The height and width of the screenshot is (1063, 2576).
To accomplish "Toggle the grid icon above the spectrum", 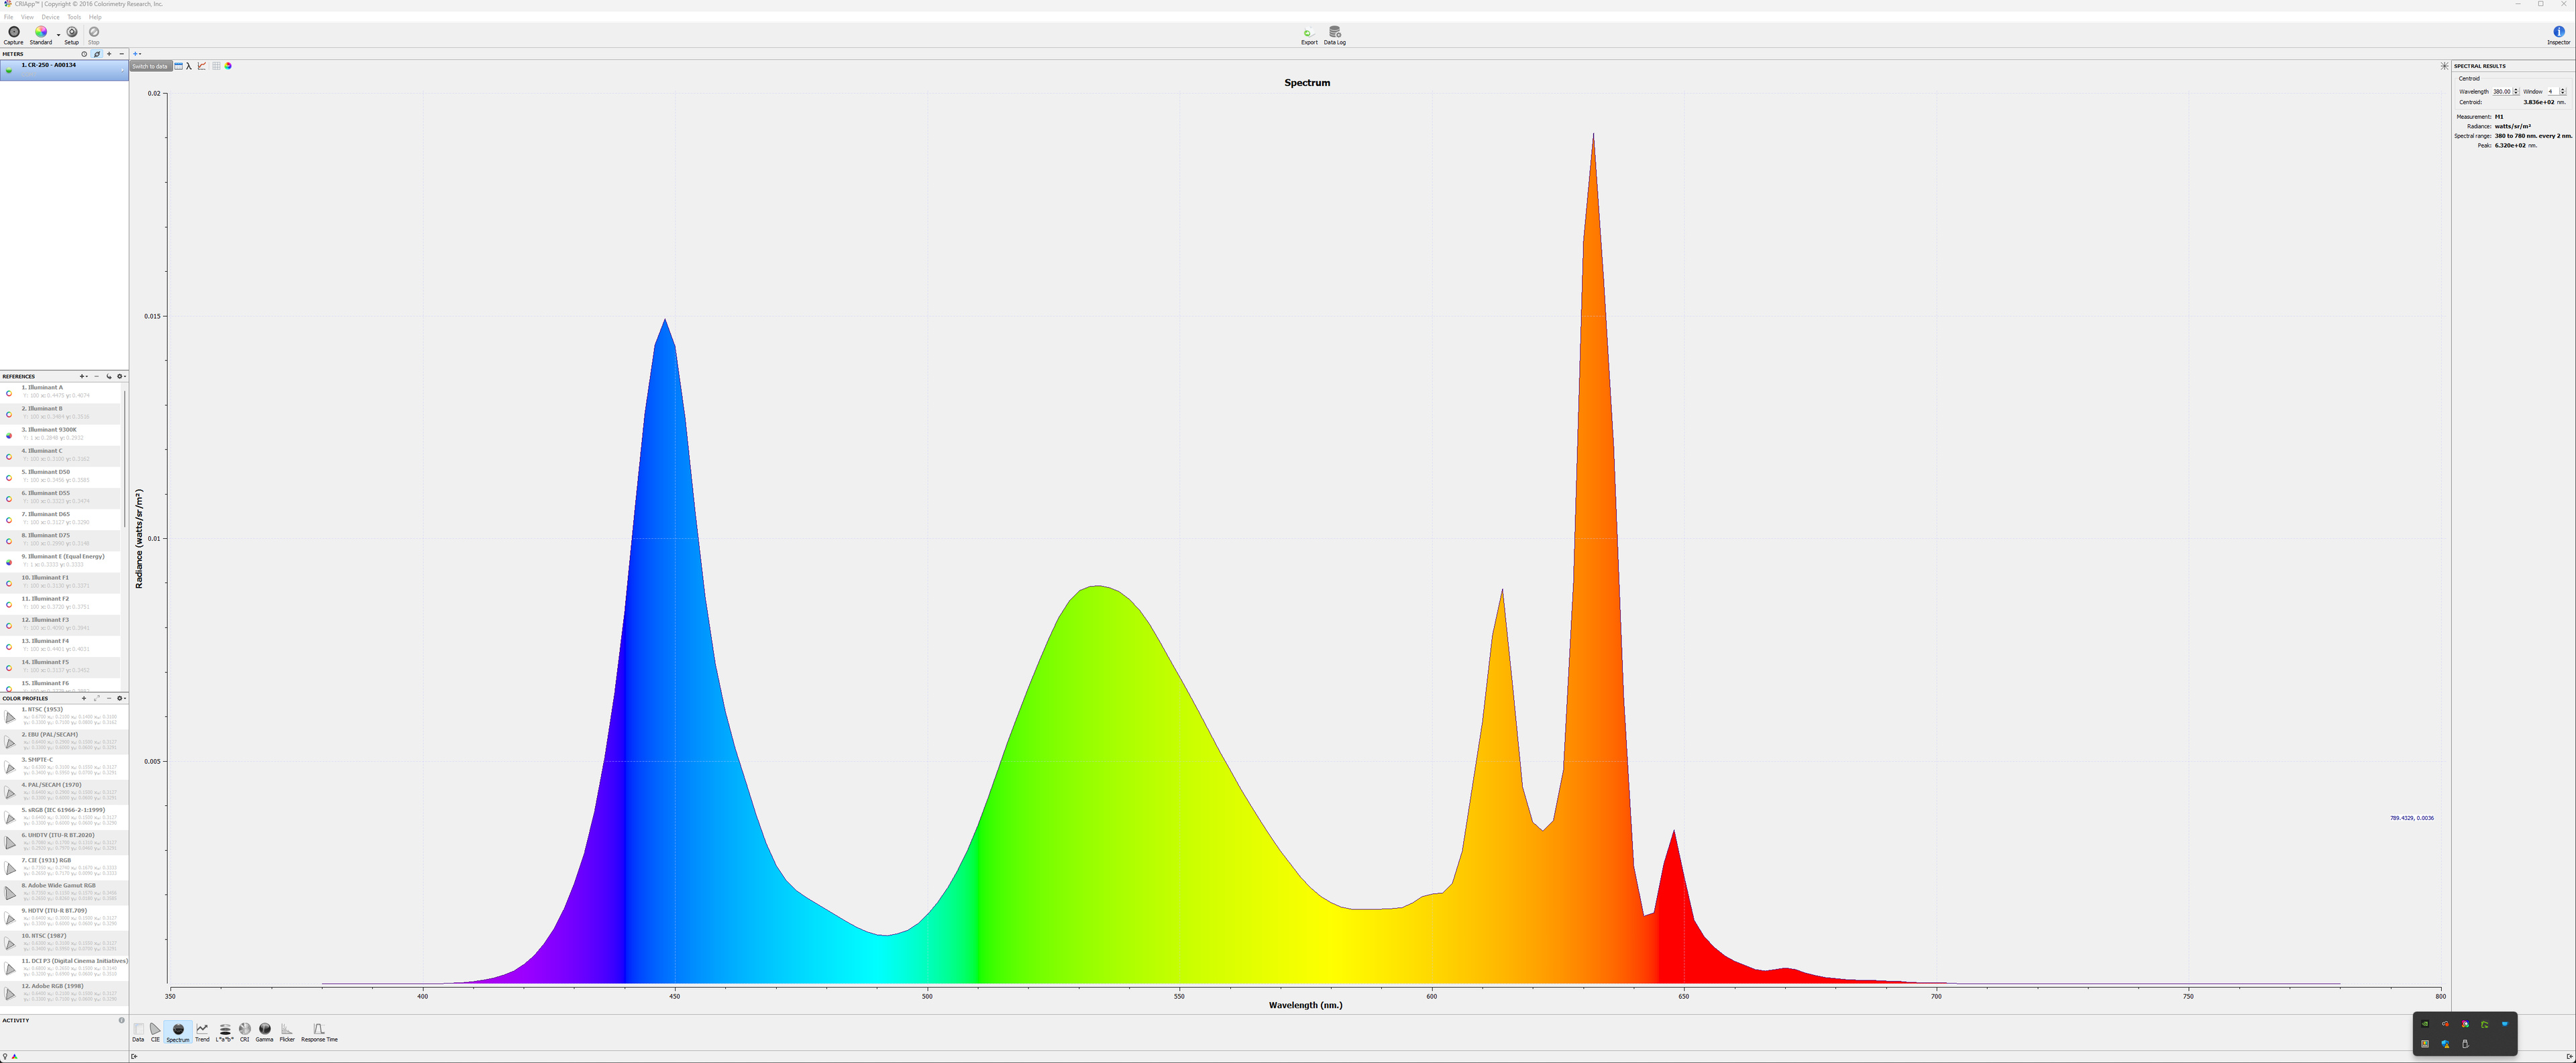I will click(x=216, y=66).
